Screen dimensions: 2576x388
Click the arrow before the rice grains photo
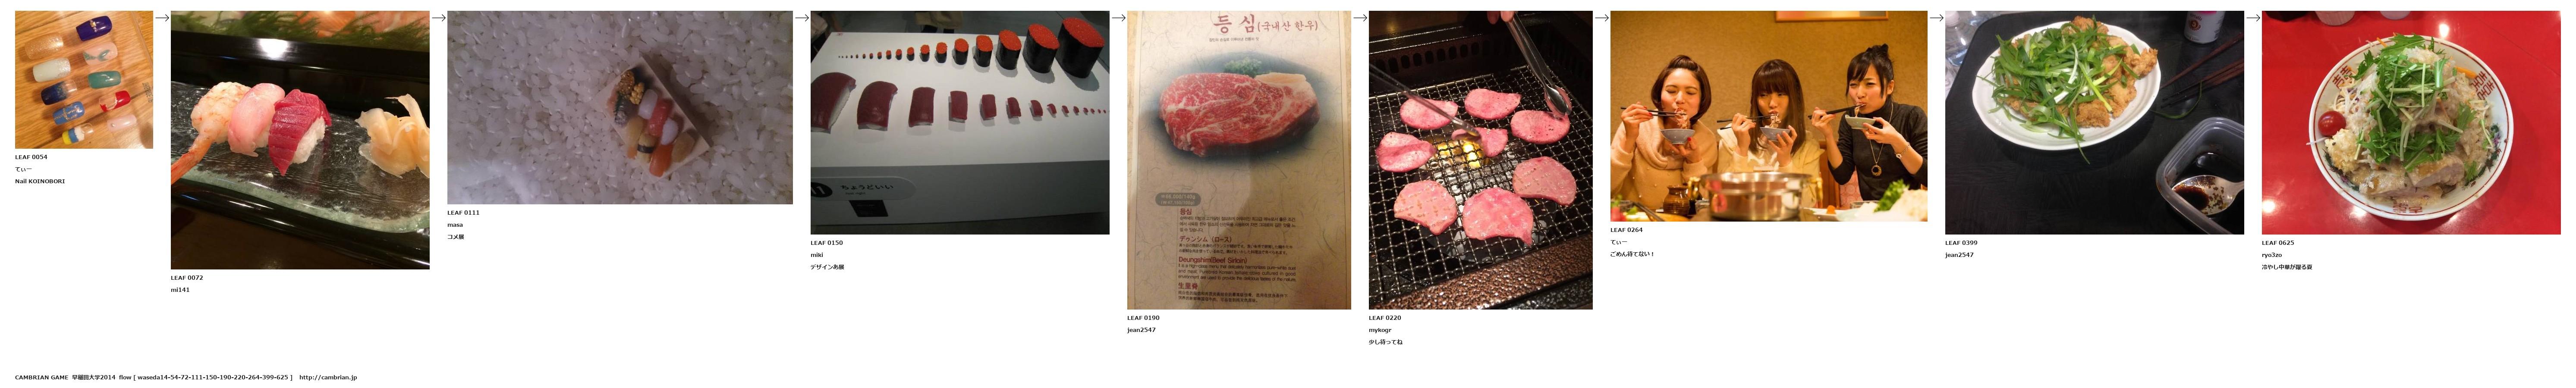438,17
